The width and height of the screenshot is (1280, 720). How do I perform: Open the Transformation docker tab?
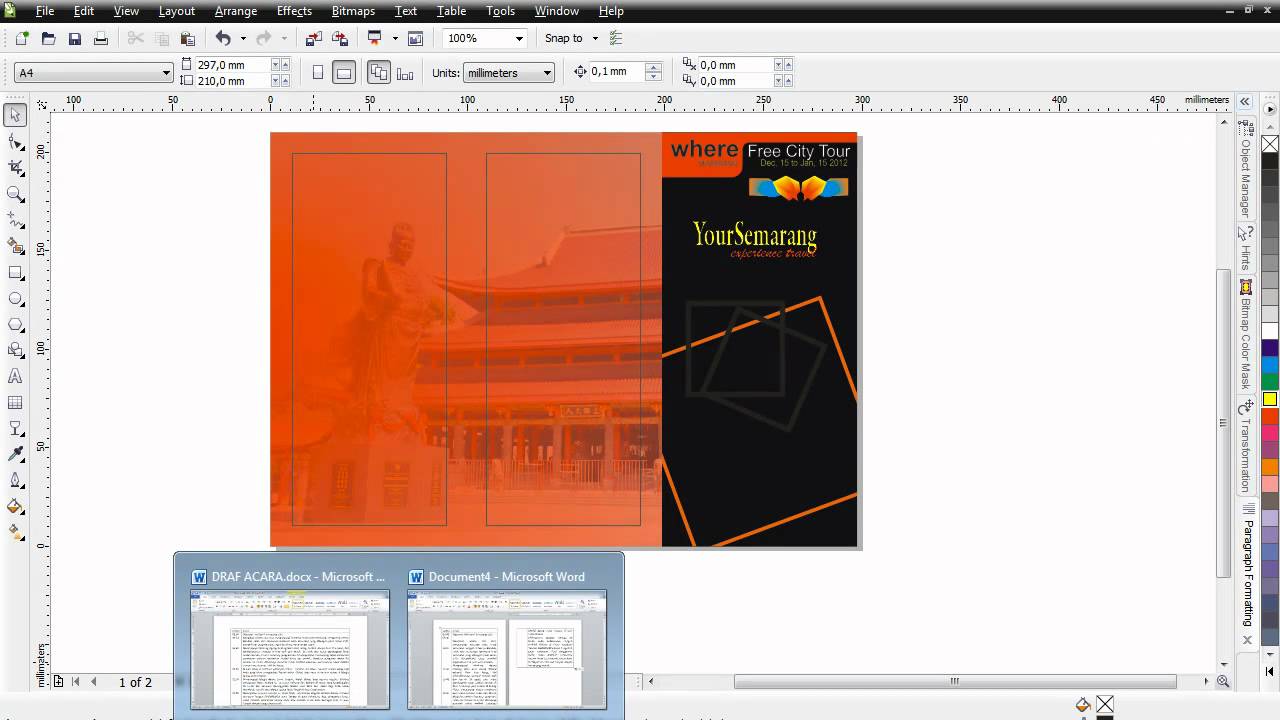click(x=1246, y=446)
